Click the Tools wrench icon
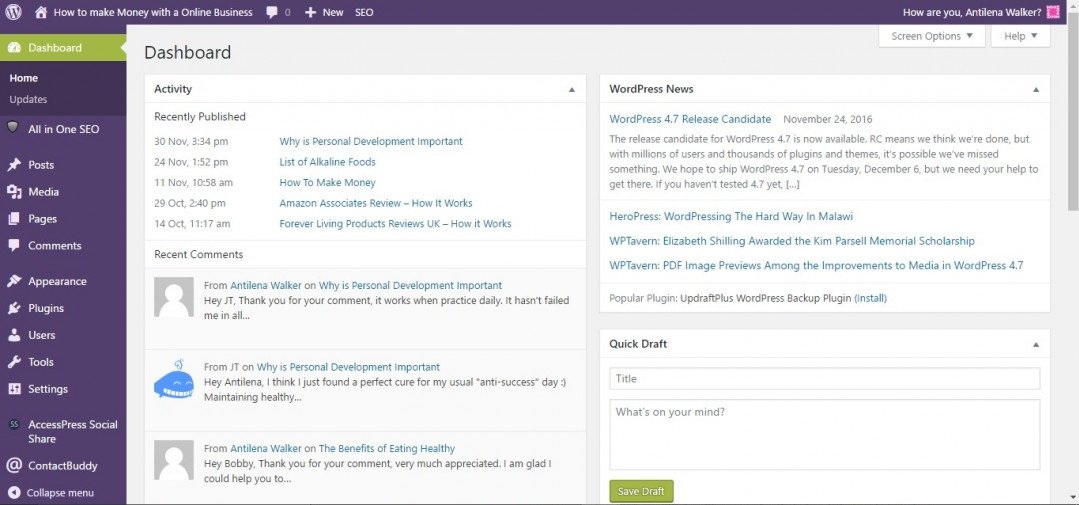The image size is (1079, 505). tap(14, 361)
